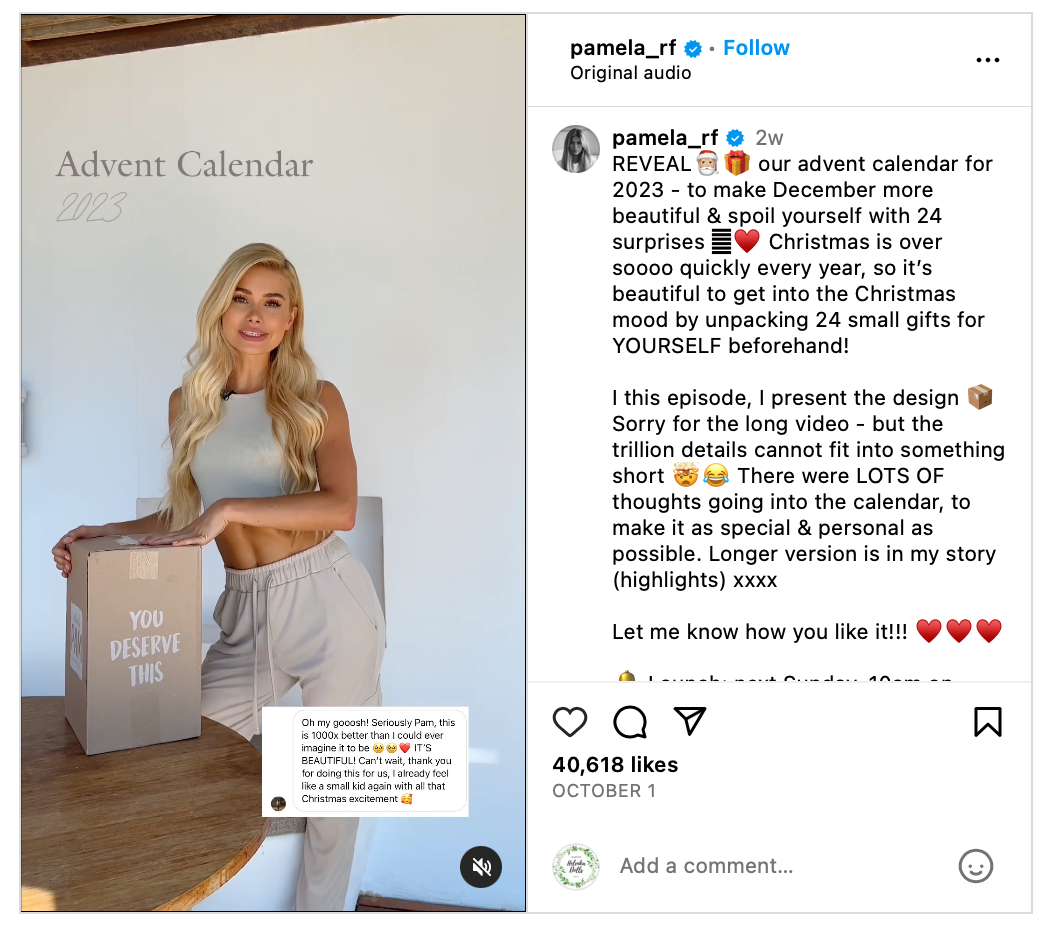This screenshot has height=932, width=1052.
Task: Click the OCTOBER 1 post date
Action: (604, 791)
